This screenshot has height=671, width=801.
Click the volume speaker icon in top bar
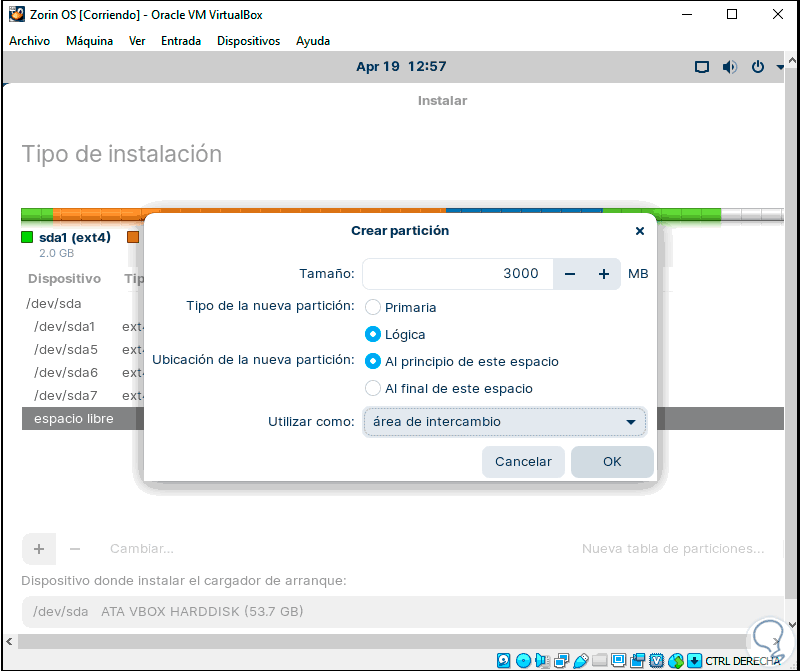(x=729, y=67)
